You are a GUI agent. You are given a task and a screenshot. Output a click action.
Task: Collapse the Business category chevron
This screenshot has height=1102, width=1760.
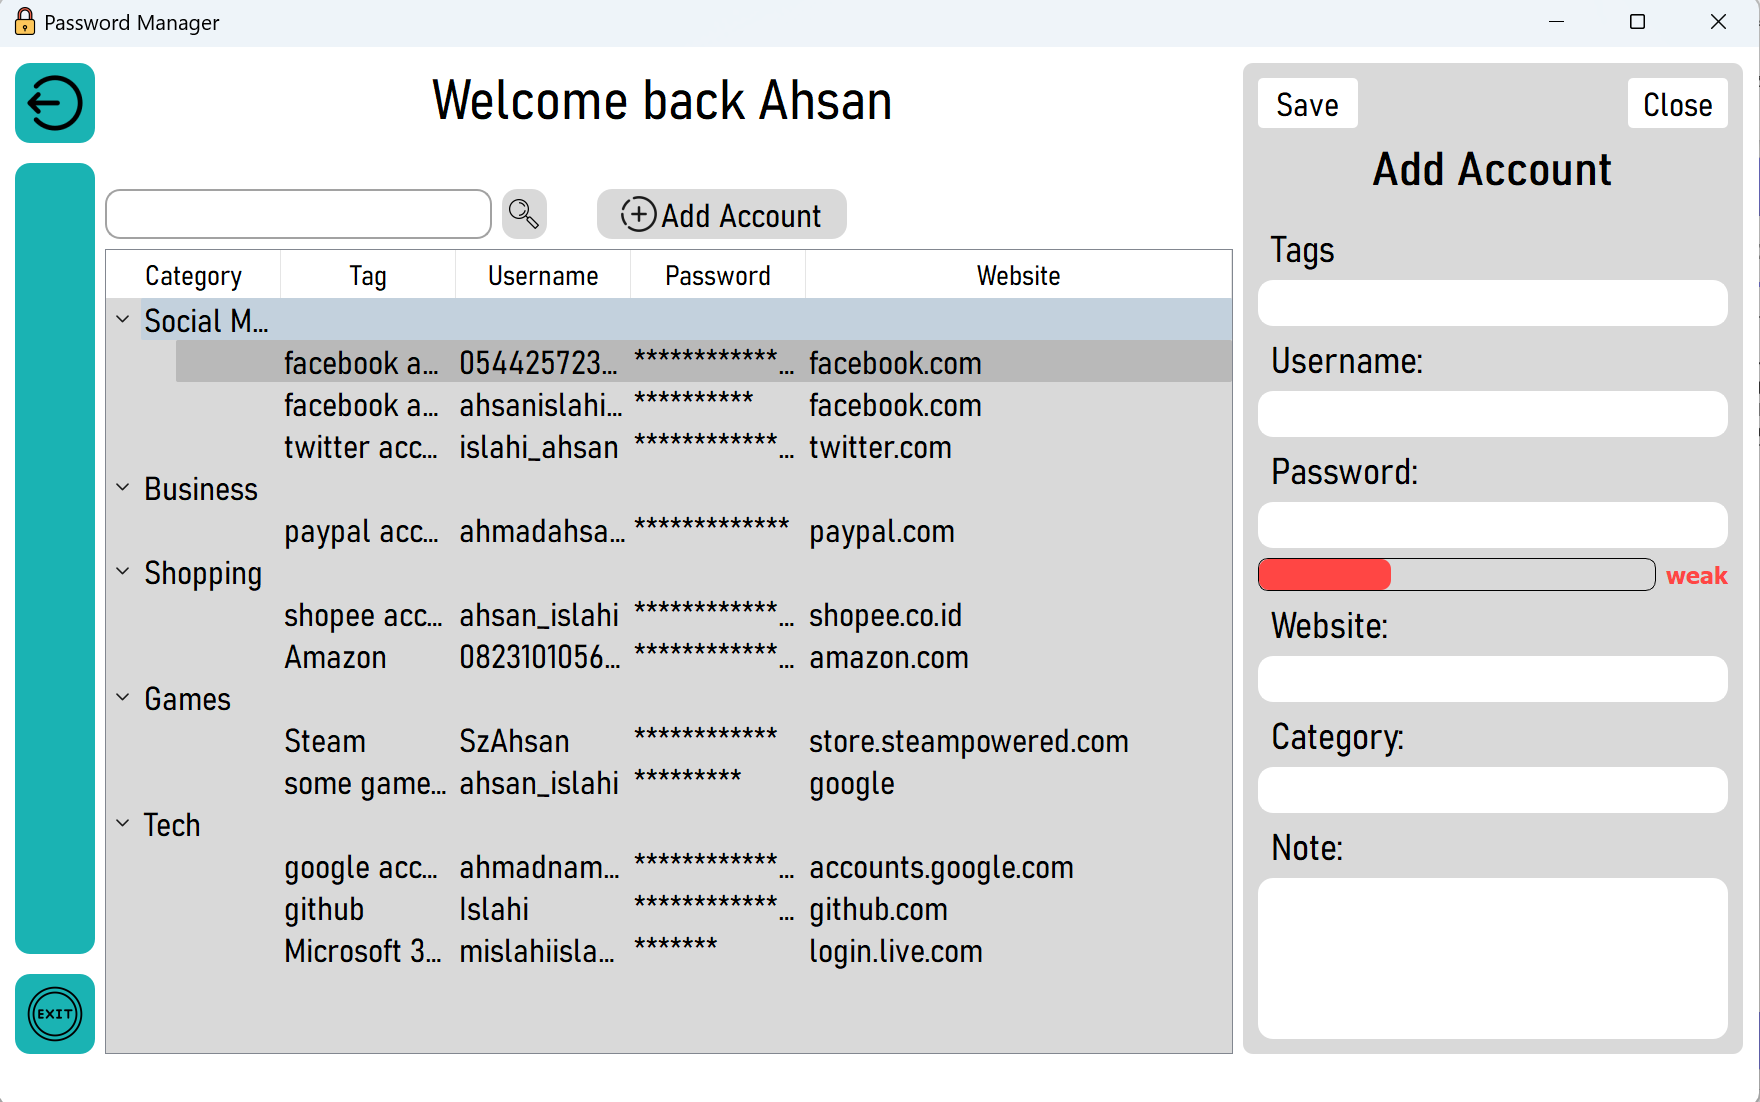(123, 488)
